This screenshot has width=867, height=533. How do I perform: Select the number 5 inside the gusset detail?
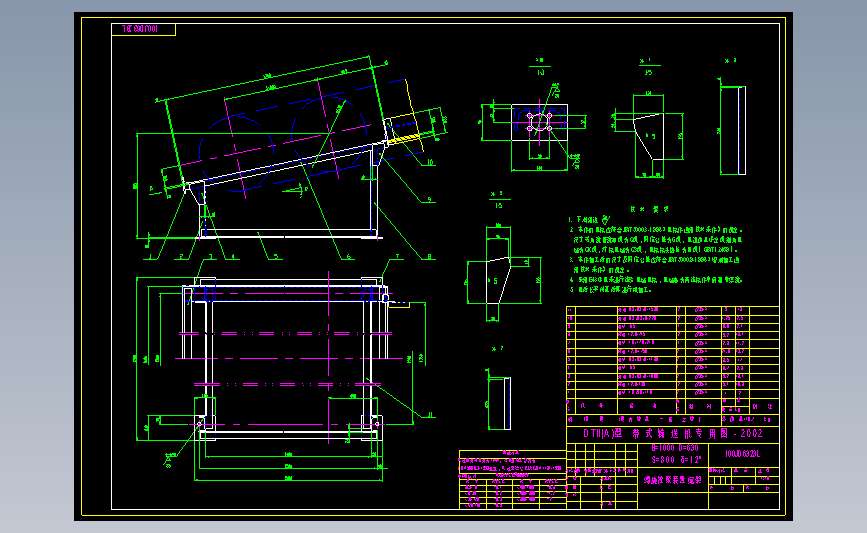[495, 281]
